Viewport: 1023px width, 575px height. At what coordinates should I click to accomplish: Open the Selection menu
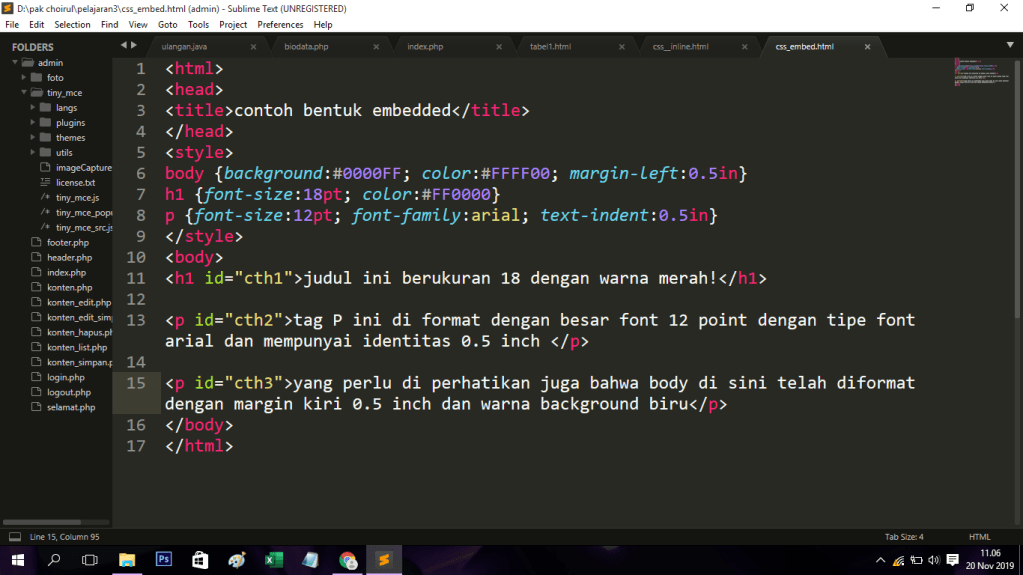[x=72, y=24]
